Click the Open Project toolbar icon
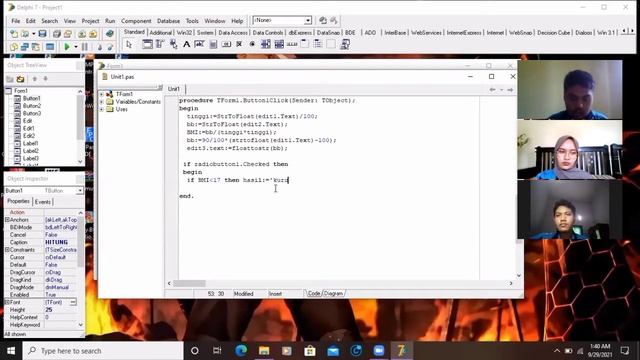 [x=68, y=33]
